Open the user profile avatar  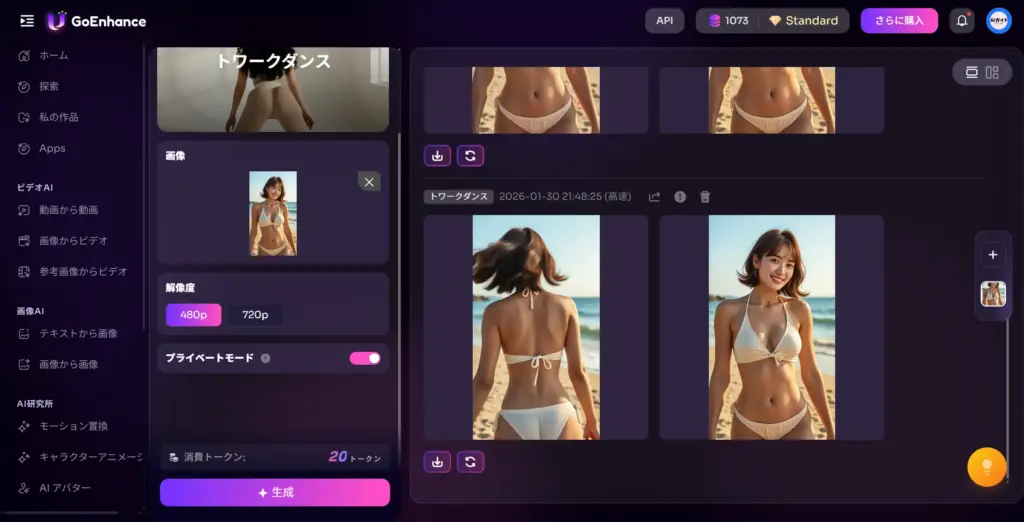[999, 21]
